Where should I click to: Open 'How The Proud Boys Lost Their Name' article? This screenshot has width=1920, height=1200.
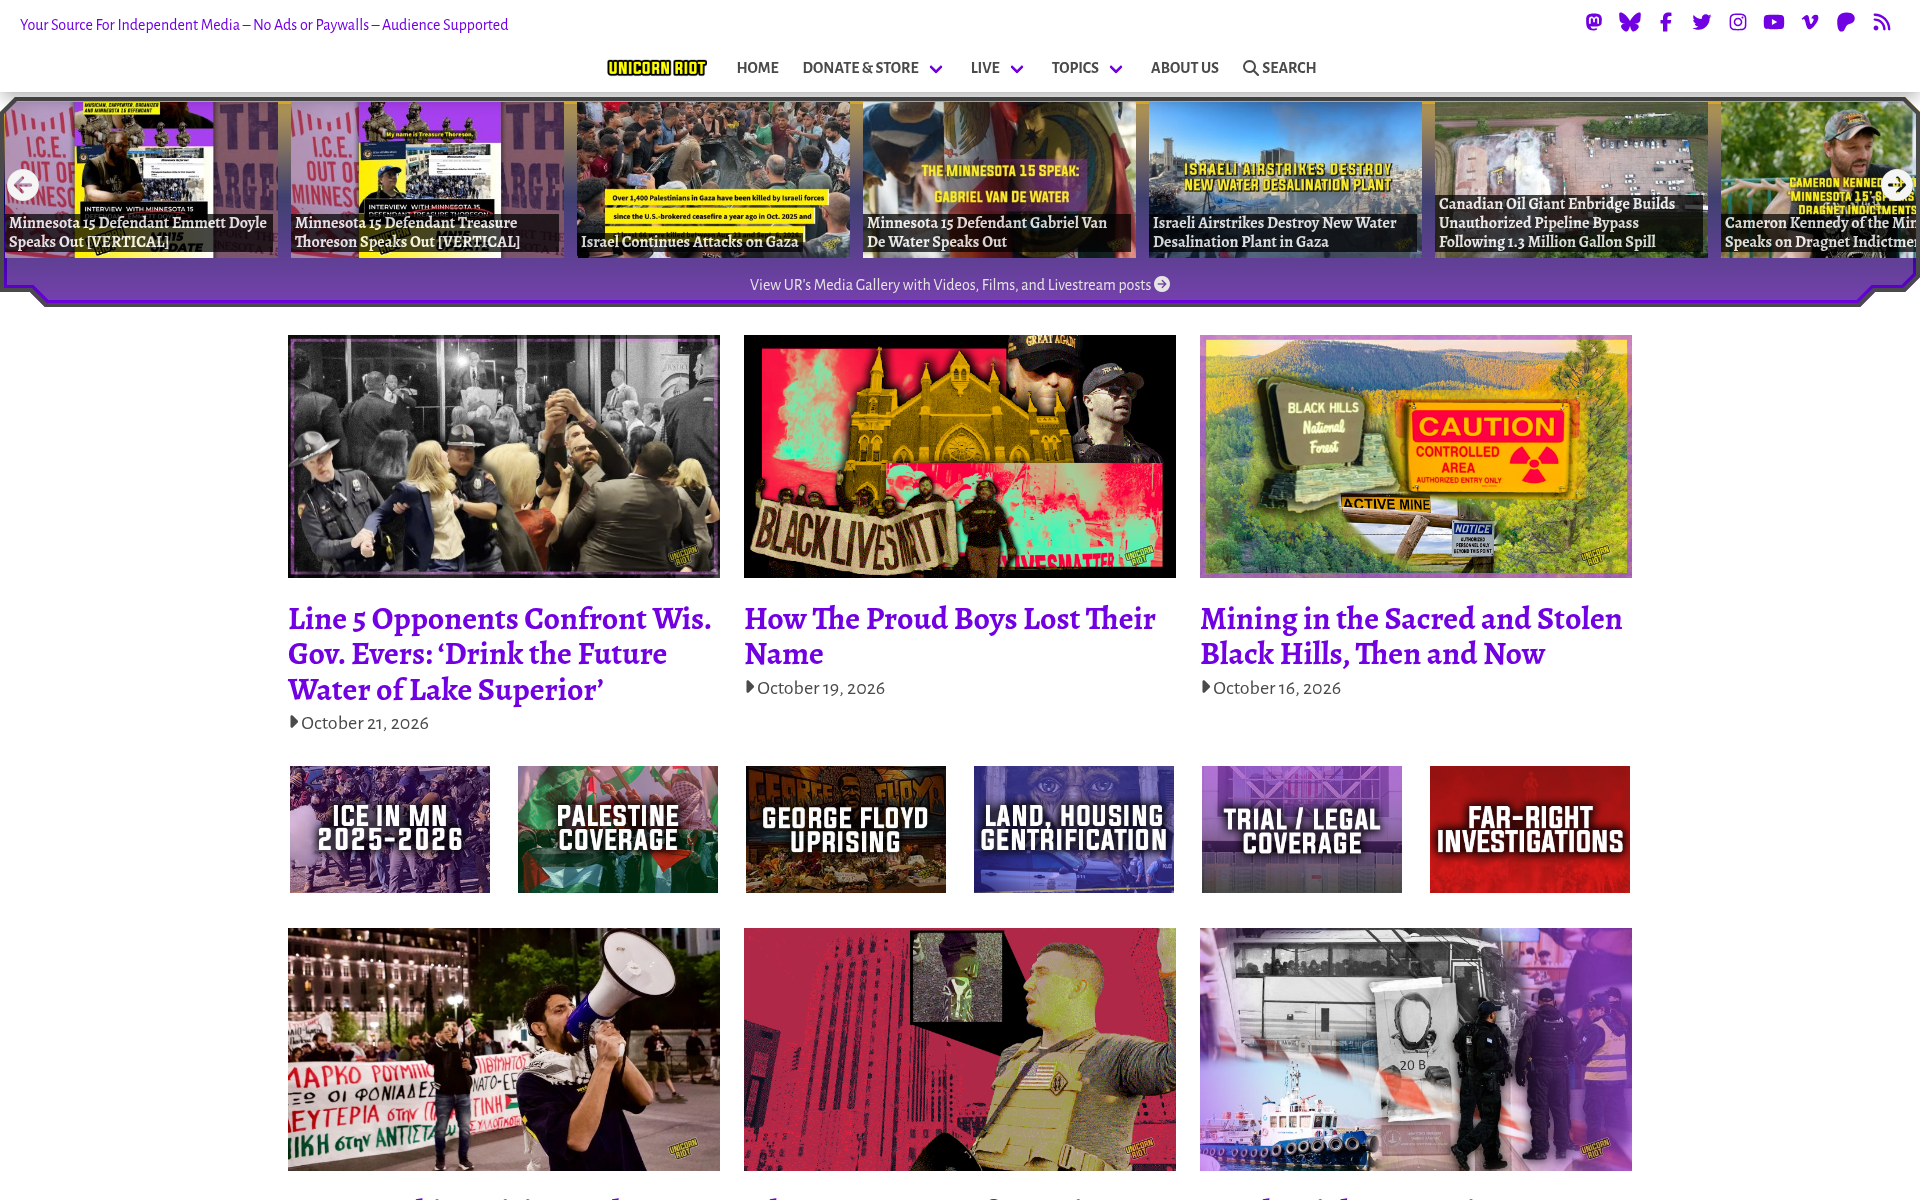[x=950, y=636]
